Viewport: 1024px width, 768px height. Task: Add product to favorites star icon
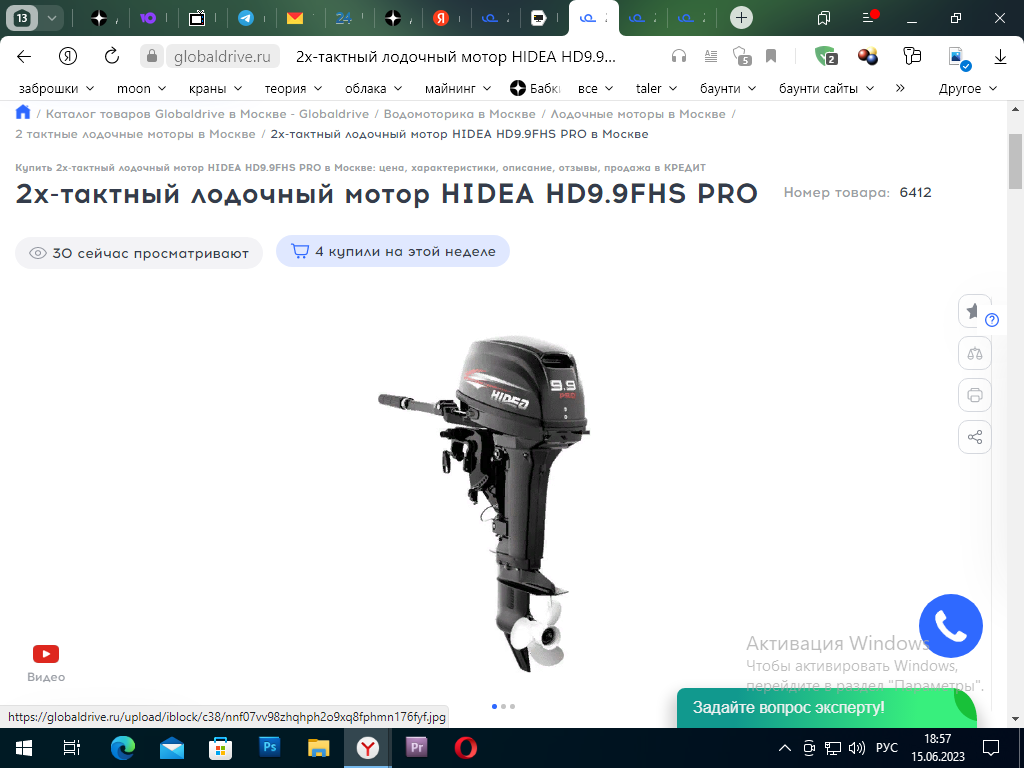[x=972, y=311]
